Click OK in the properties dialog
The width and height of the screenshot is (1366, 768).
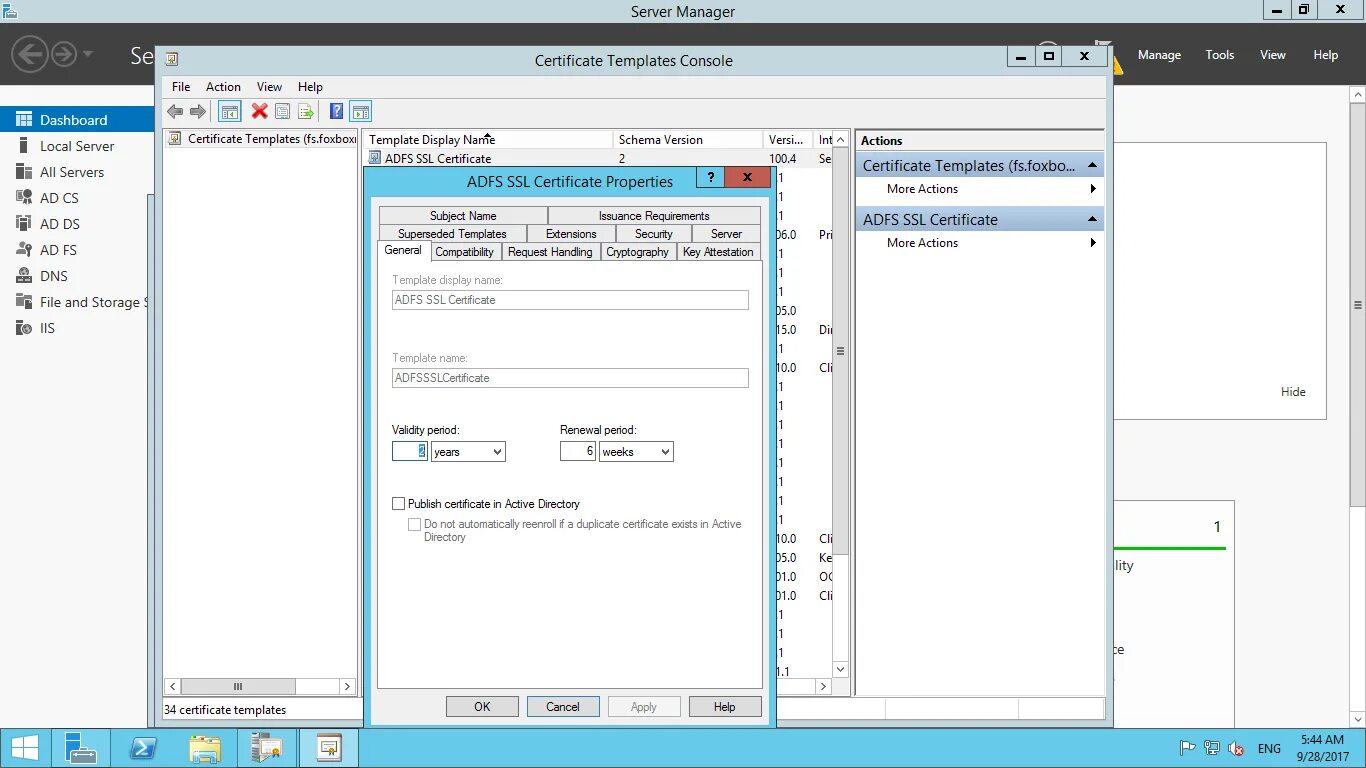[482, 707]
